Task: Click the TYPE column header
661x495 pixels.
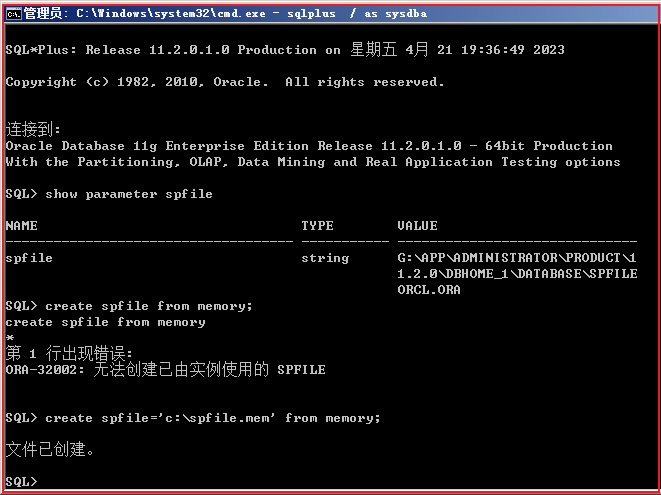Action: [x=317, y=226]
